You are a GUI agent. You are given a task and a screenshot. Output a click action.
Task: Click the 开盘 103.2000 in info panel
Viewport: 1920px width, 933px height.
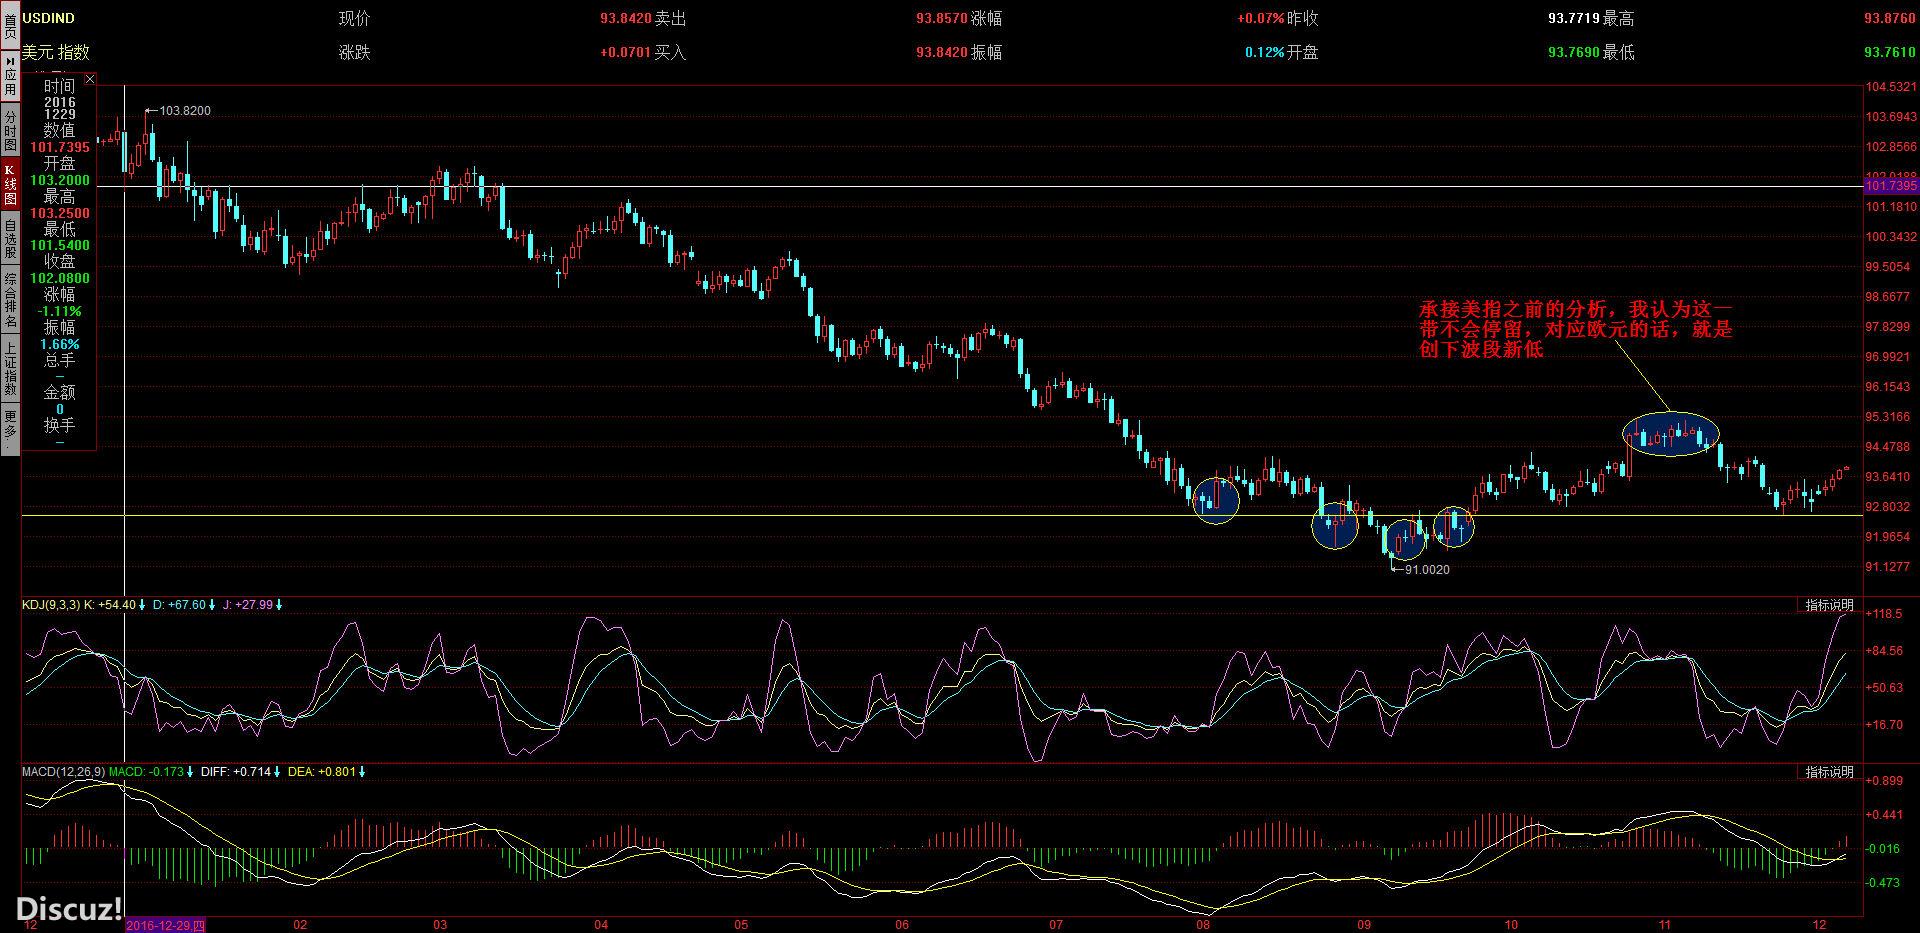pos(60,181)
